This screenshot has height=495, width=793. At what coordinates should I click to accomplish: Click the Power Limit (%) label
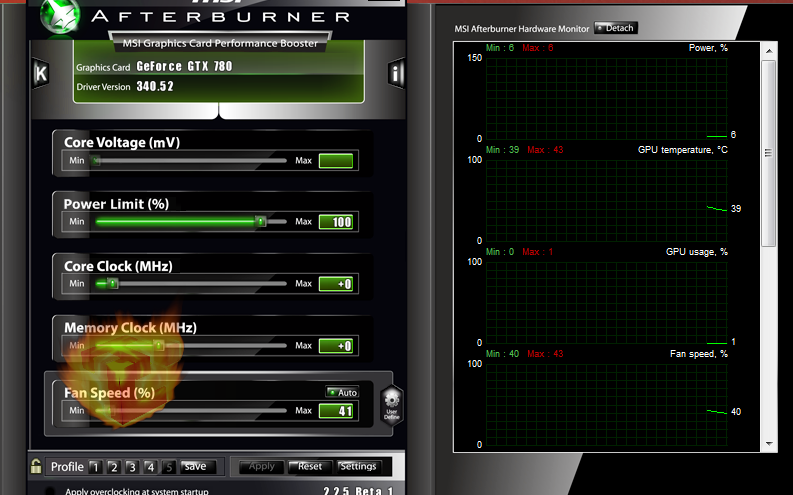[116, 204]
